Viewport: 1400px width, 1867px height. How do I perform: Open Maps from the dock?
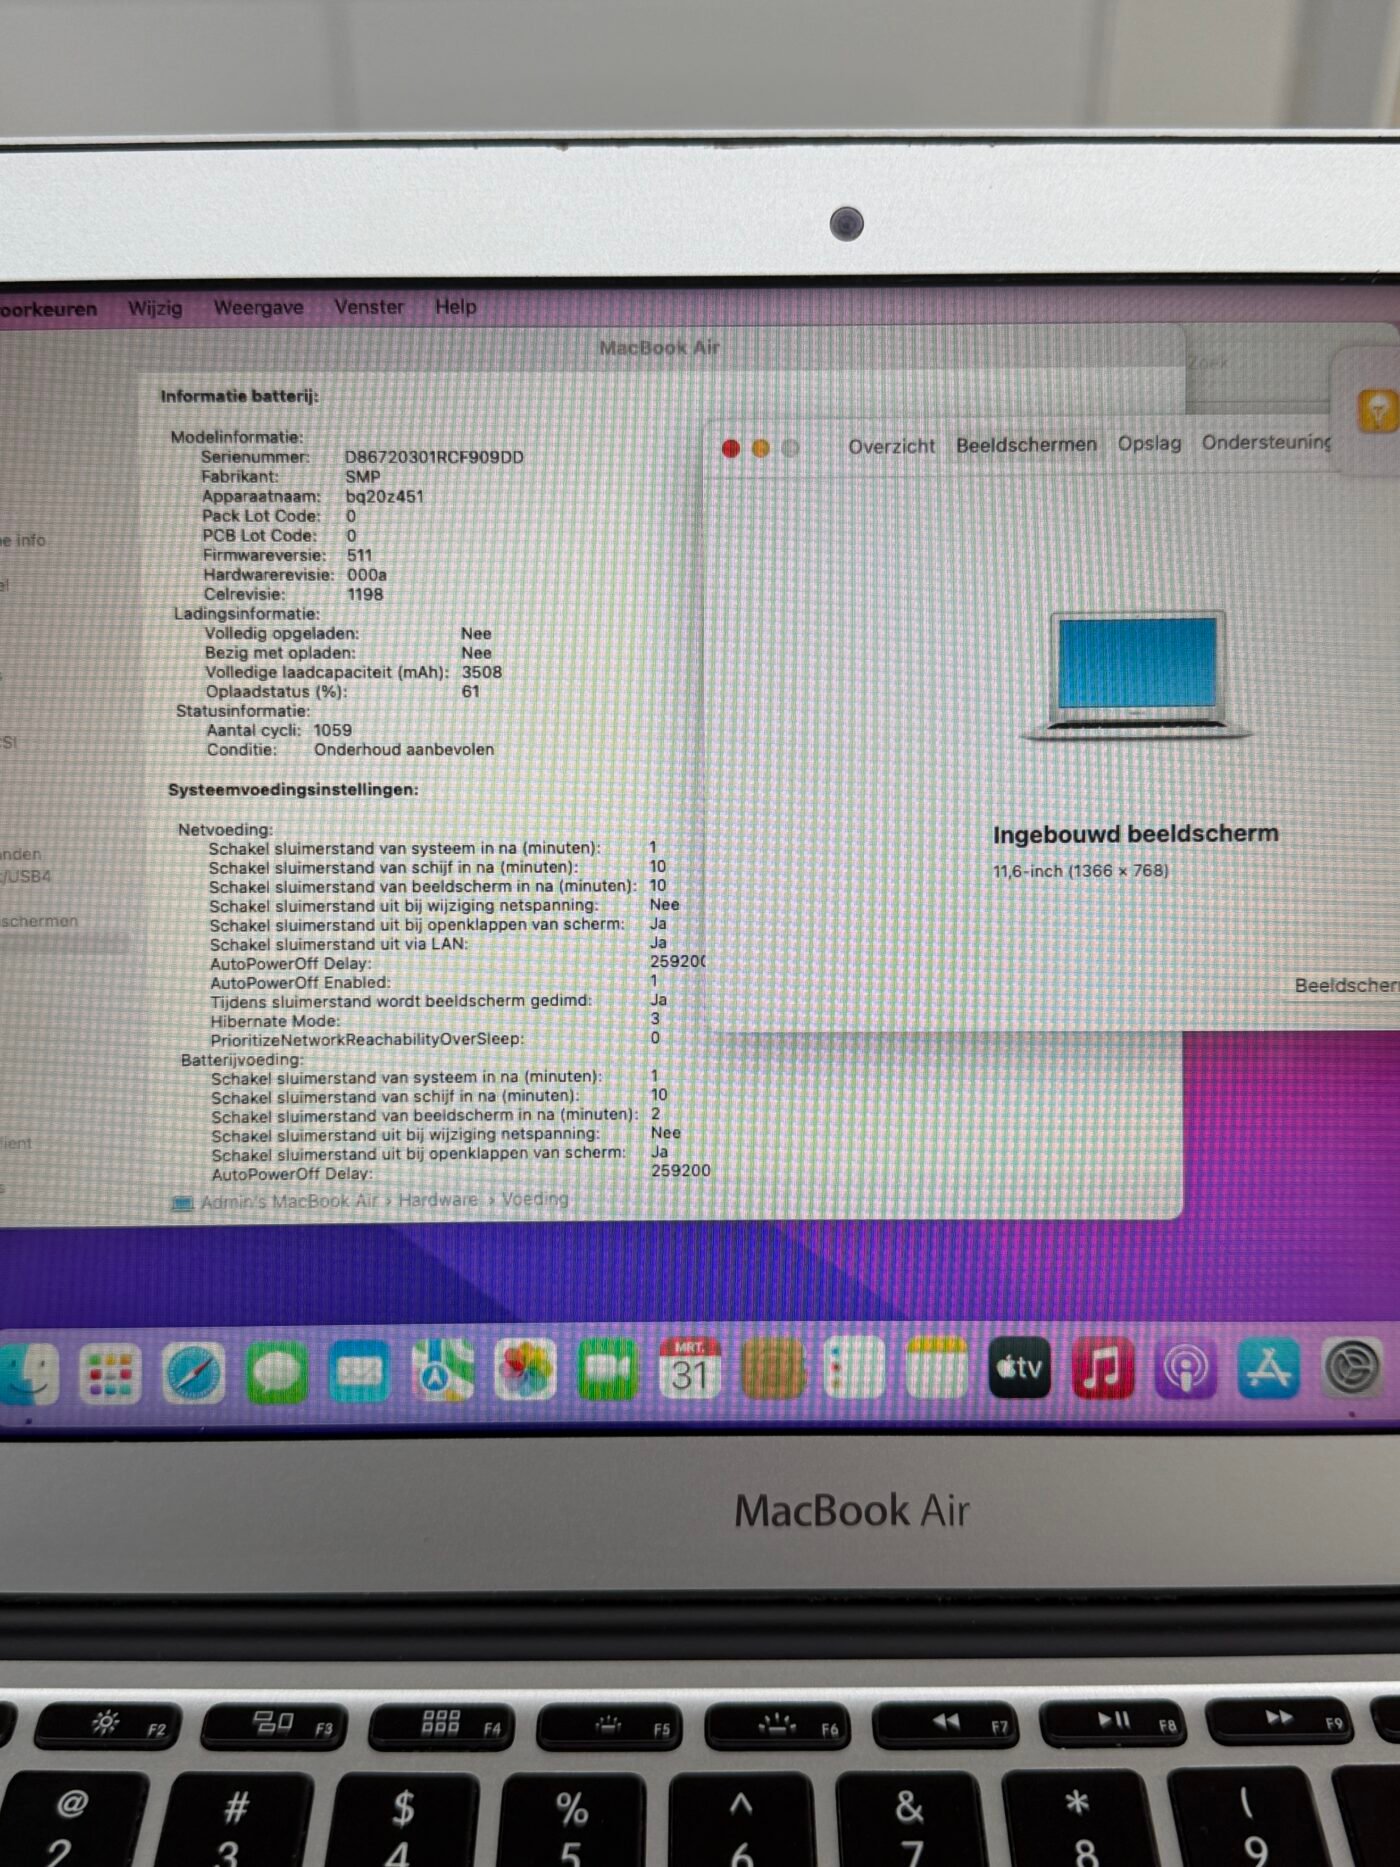(x=443, y=1370)
